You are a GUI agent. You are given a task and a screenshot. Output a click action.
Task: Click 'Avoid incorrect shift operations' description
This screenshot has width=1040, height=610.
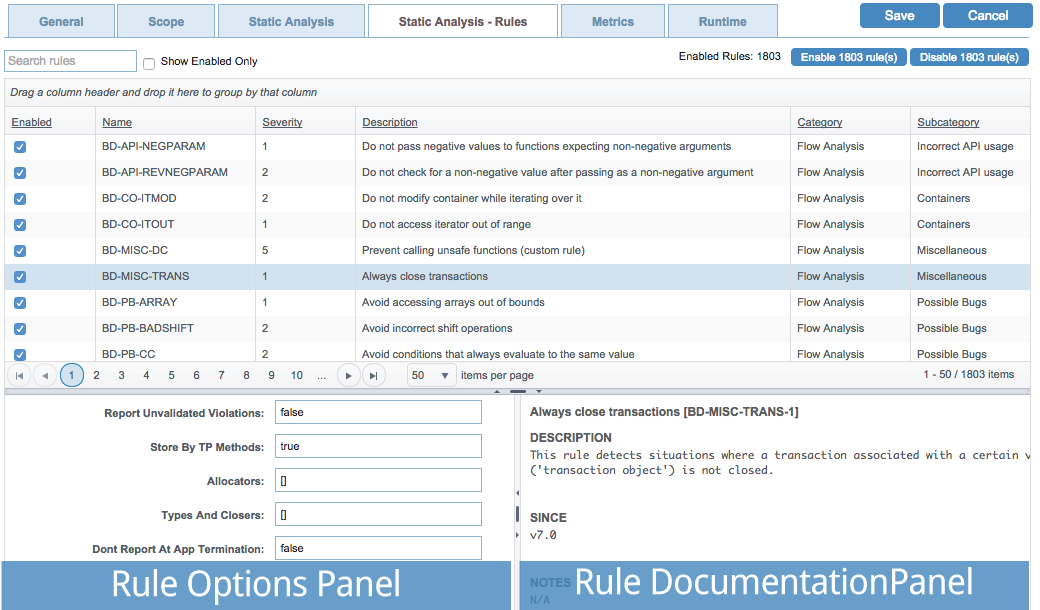pos(437,328)
